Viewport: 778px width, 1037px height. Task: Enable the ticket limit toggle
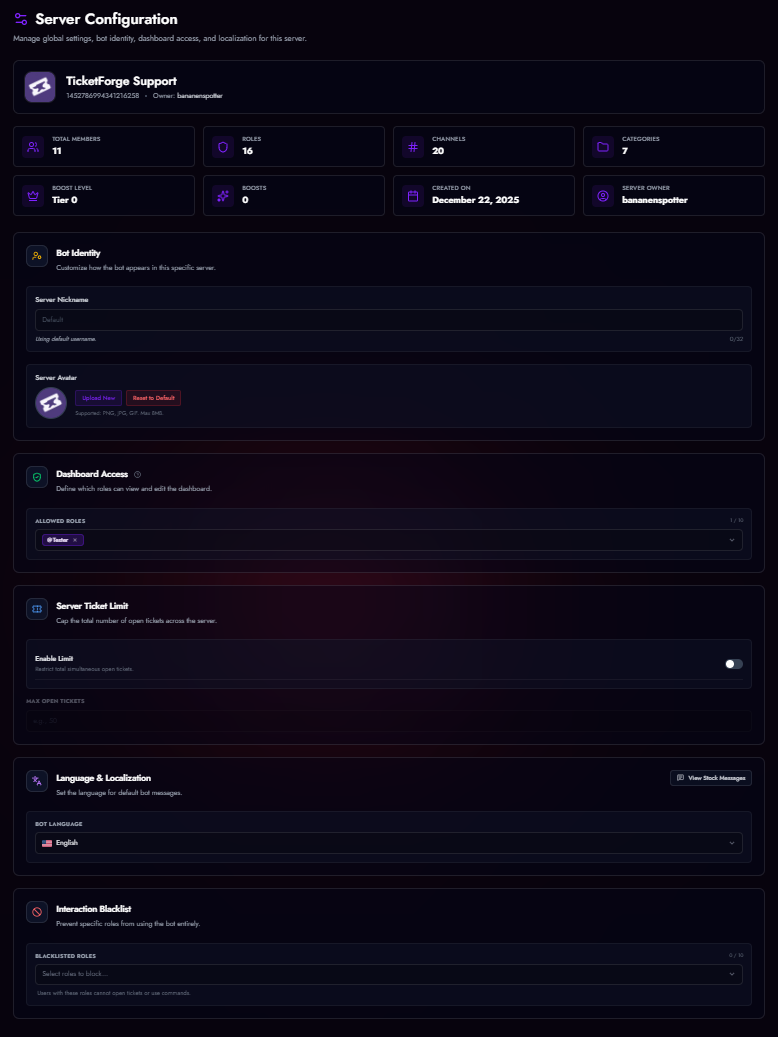coord(733,663)
